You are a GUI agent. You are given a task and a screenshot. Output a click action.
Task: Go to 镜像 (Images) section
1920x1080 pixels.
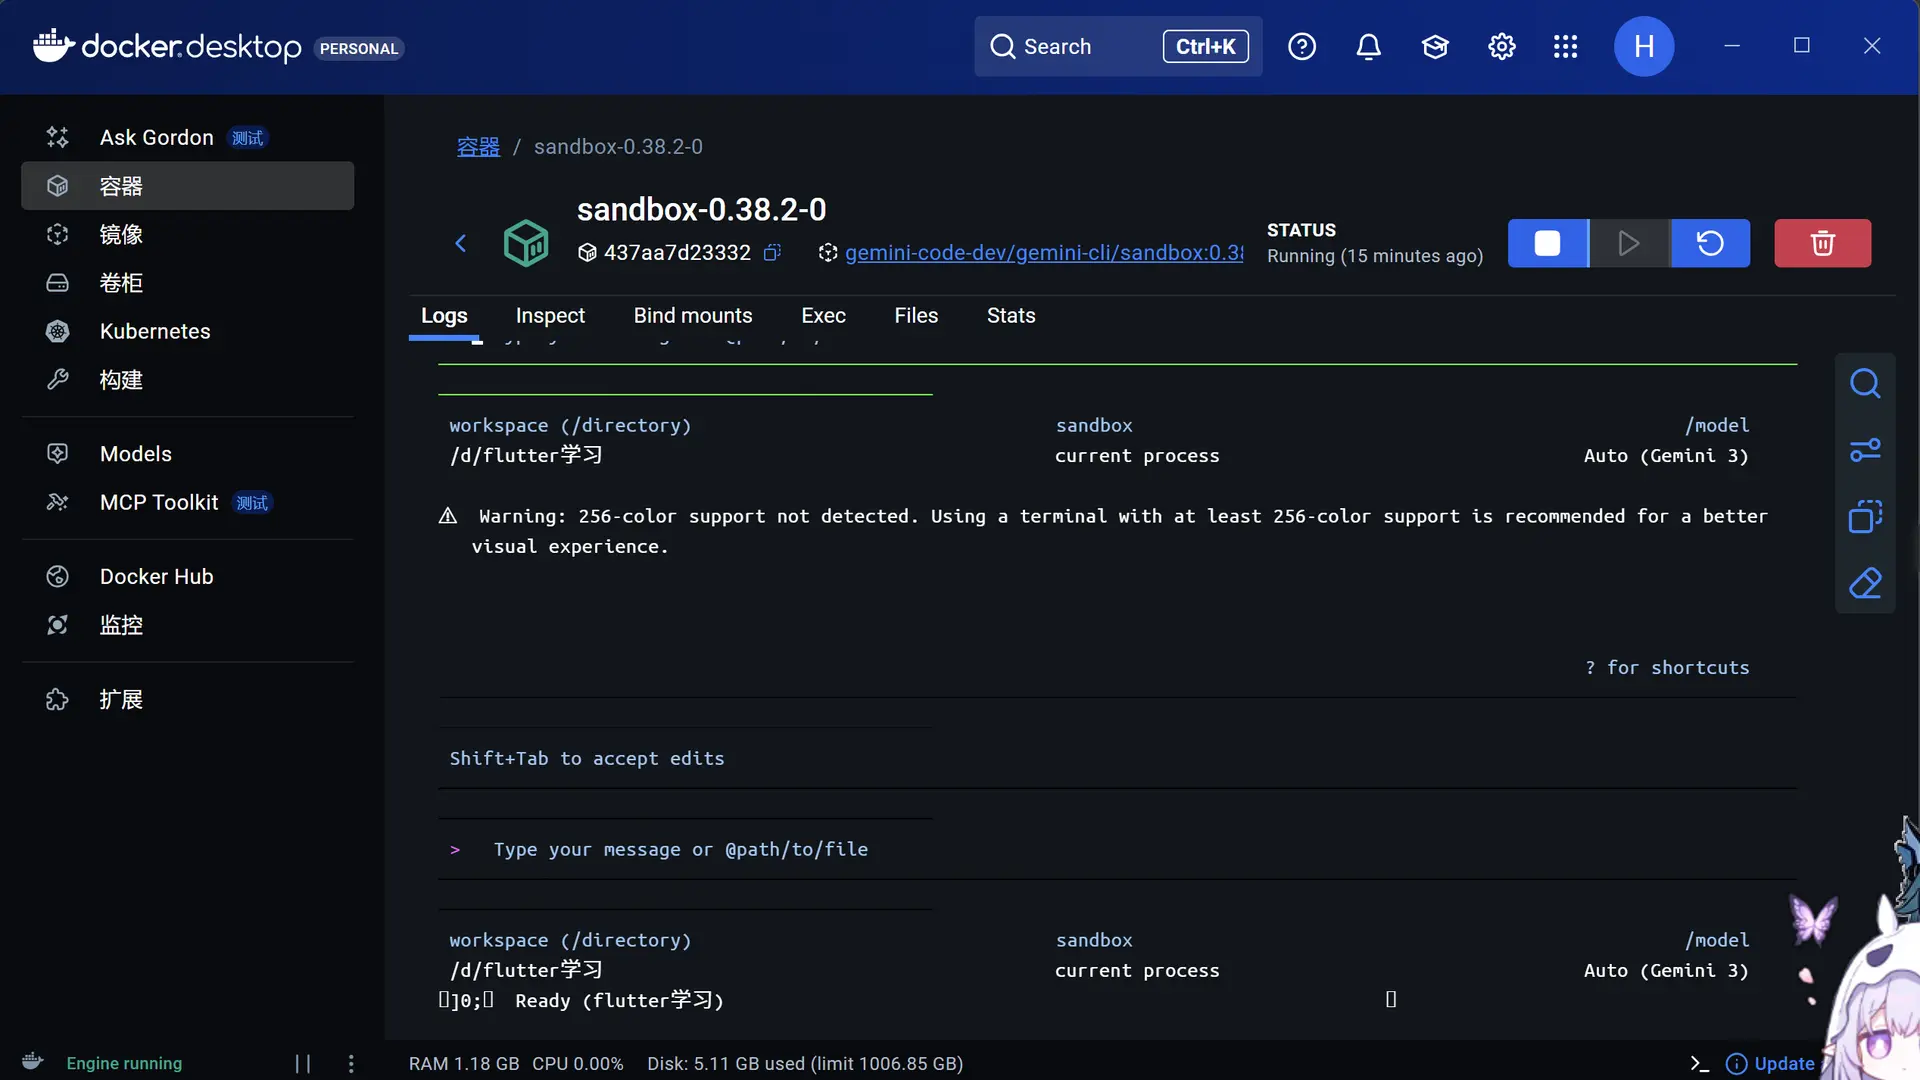pos(187,234)
